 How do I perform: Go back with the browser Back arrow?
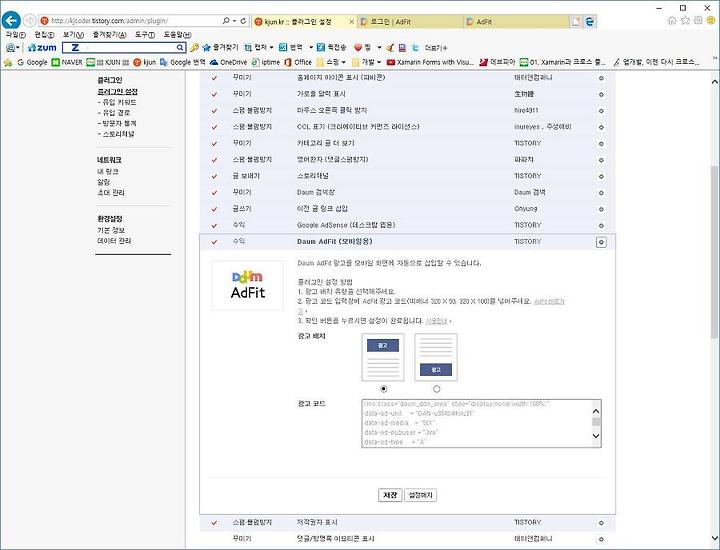coord(11,21)
